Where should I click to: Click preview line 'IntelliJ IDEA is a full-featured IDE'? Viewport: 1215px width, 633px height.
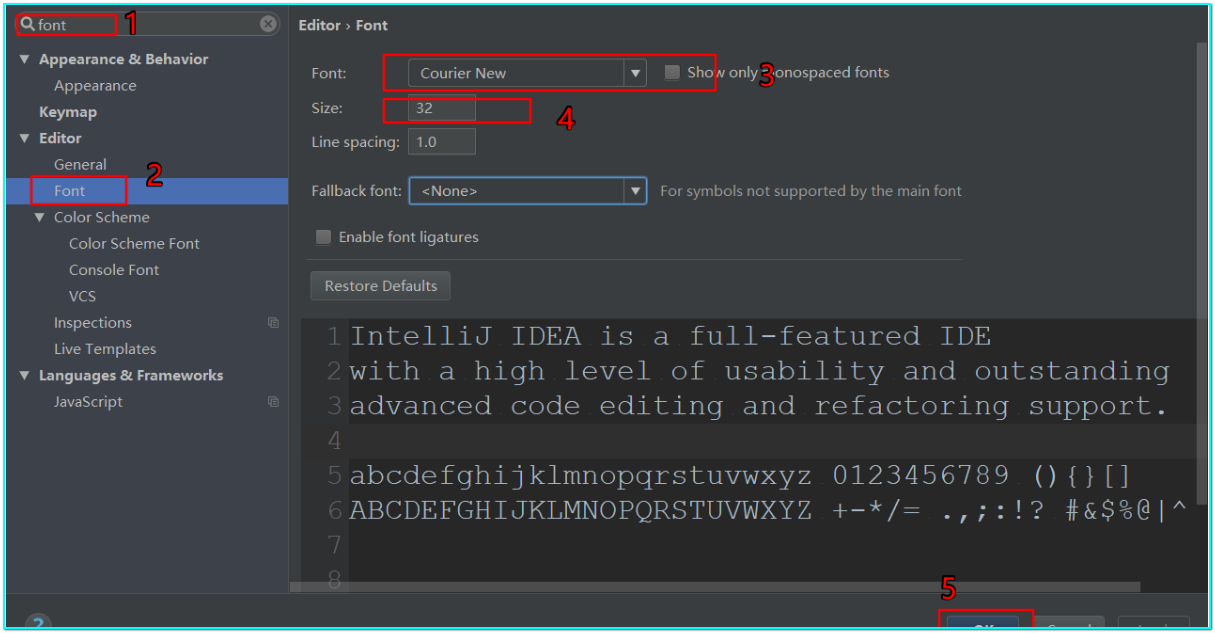(670, 336)
